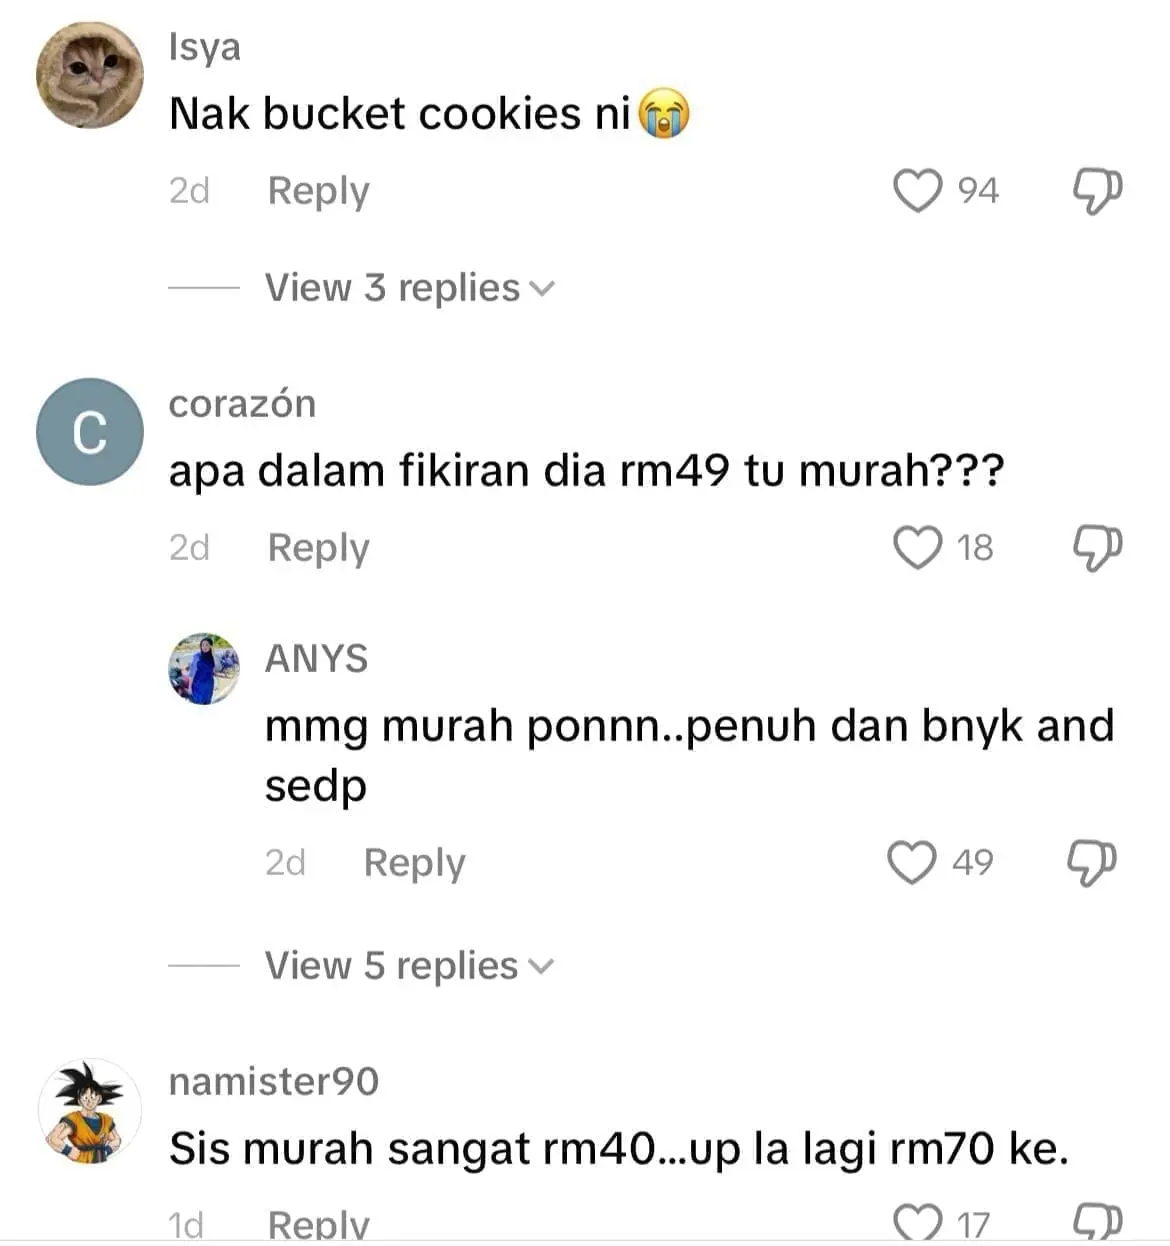Open the corazón username link
The image size is (1170, 1246).
point(242,404)
